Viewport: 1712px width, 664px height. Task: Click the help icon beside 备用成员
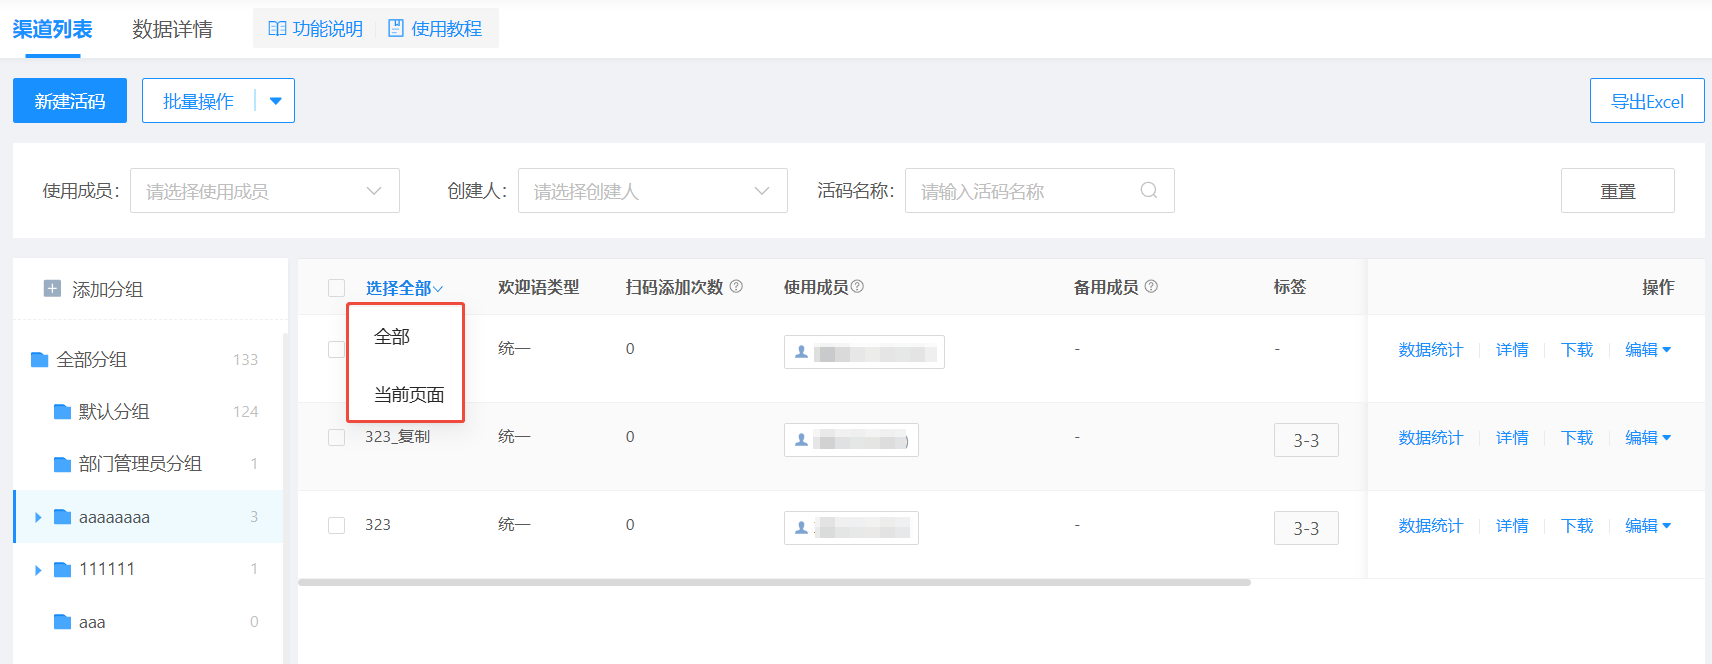pos(1151,287)
